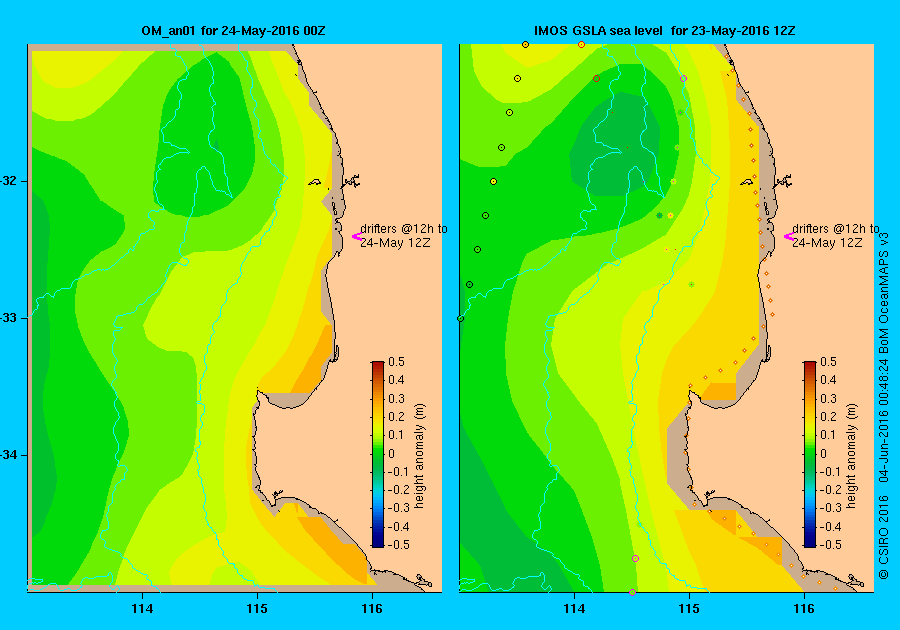Click longitude label 116 under IMOS GSLA map
900x630 pixels.
coord(804,609)
